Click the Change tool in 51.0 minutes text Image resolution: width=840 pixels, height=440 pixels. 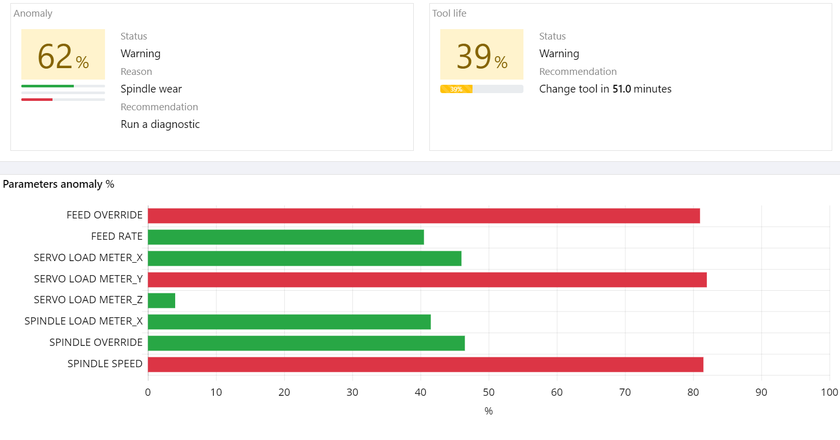(605, 89)
